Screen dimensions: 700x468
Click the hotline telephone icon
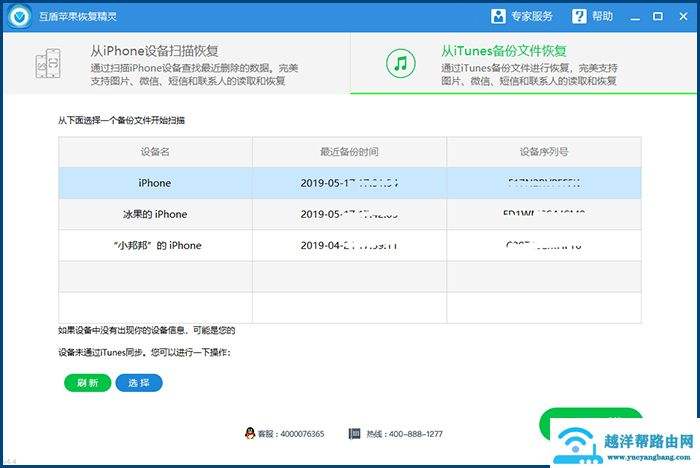354,433
